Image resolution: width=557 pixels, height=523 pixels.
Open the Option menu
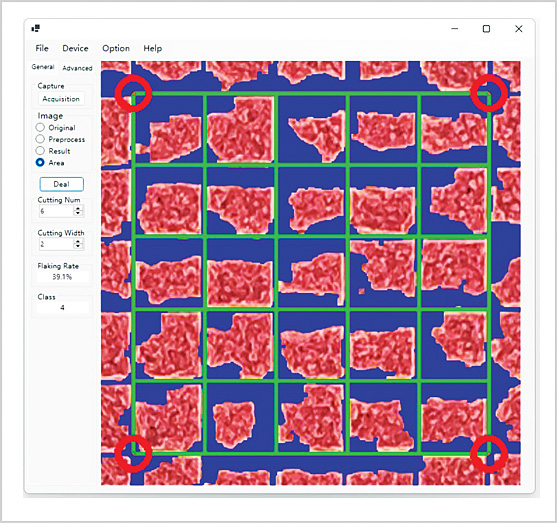[x=116, y=48]
